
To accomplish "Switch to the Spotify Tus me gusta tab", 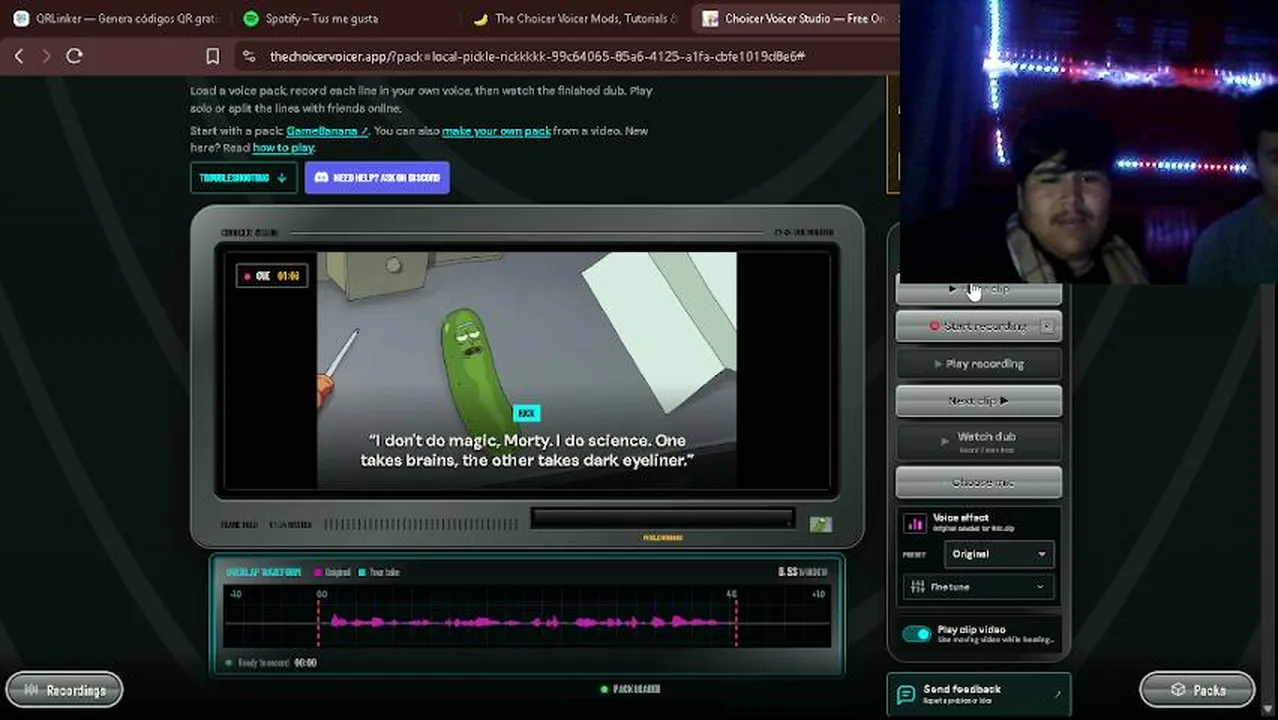I will tap(312, 18).
